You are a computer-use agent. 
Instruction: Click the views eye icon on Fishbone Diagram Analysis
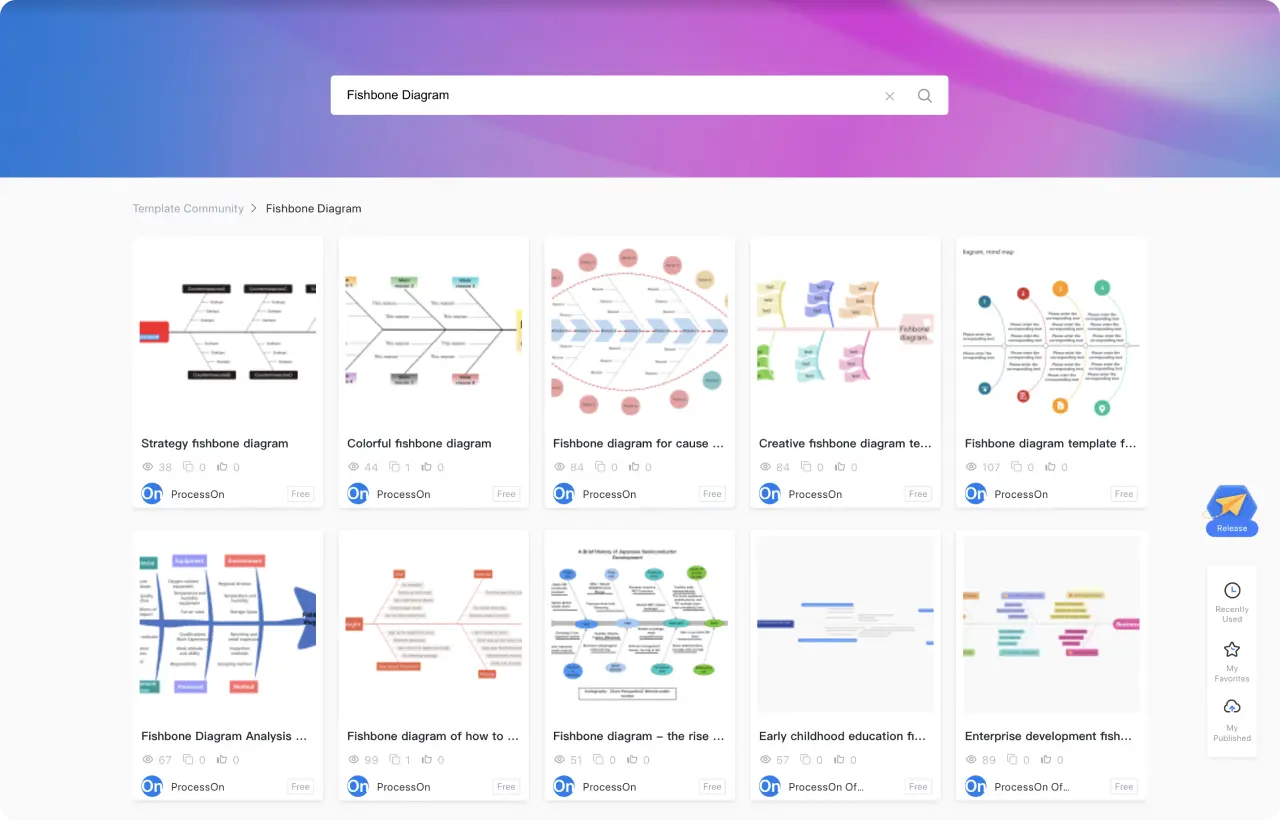(x=148, y=760)
